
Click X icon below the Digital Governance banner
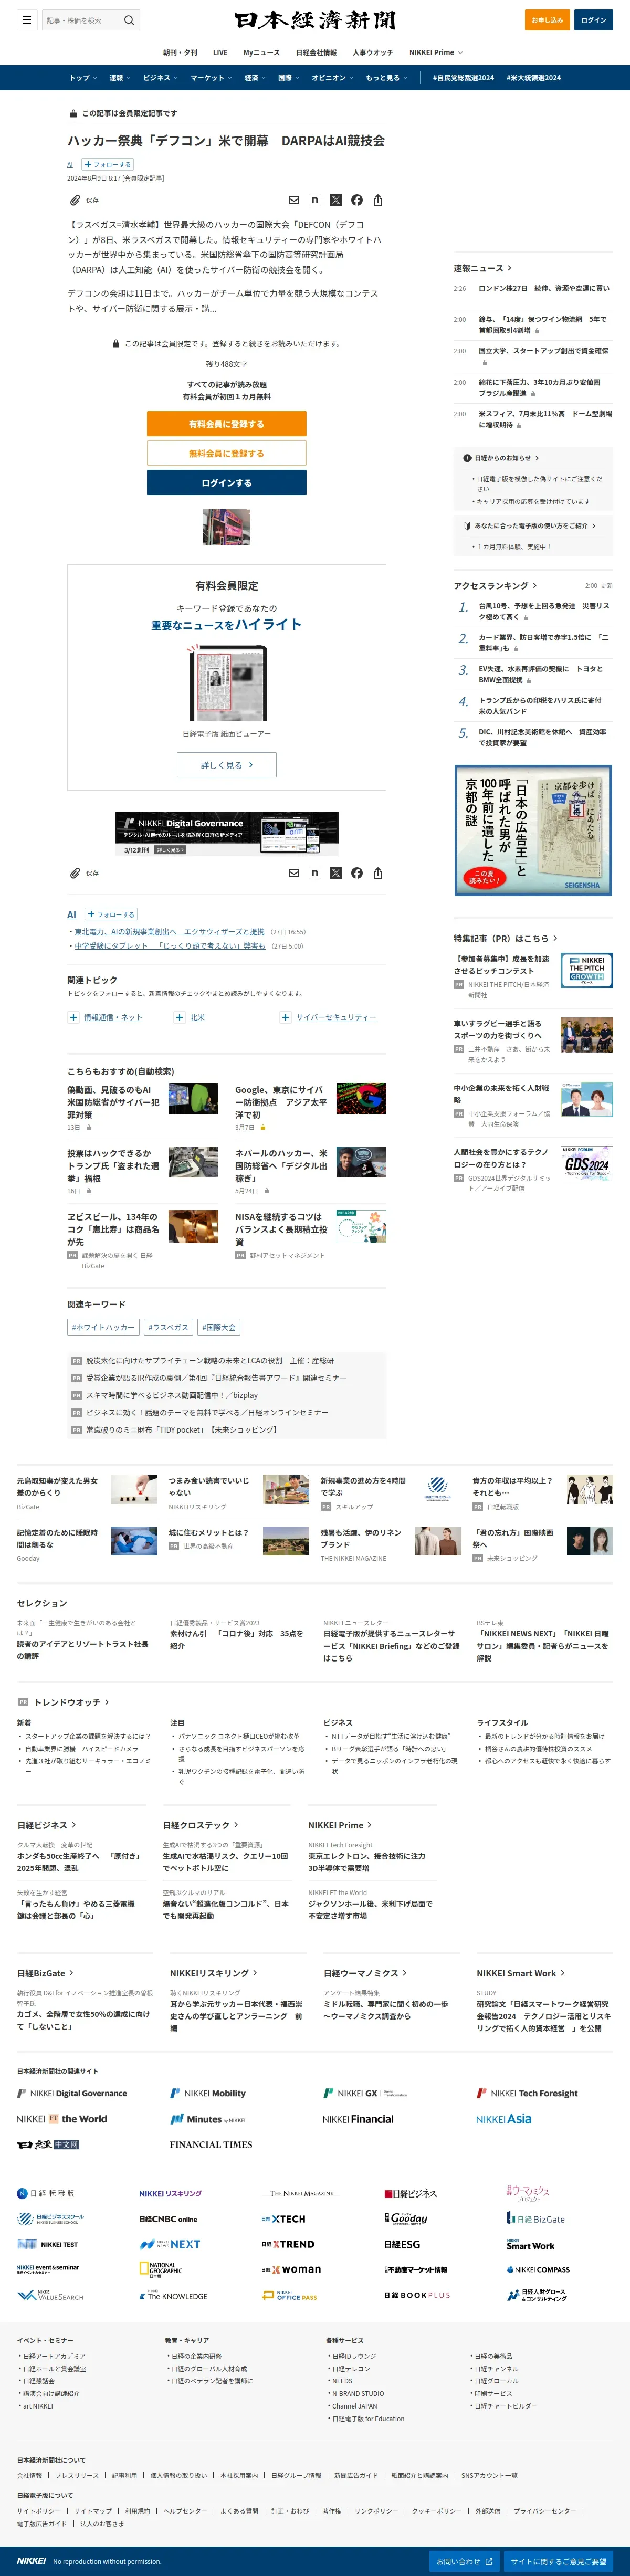pyautogui.click(x=336, y=873)
